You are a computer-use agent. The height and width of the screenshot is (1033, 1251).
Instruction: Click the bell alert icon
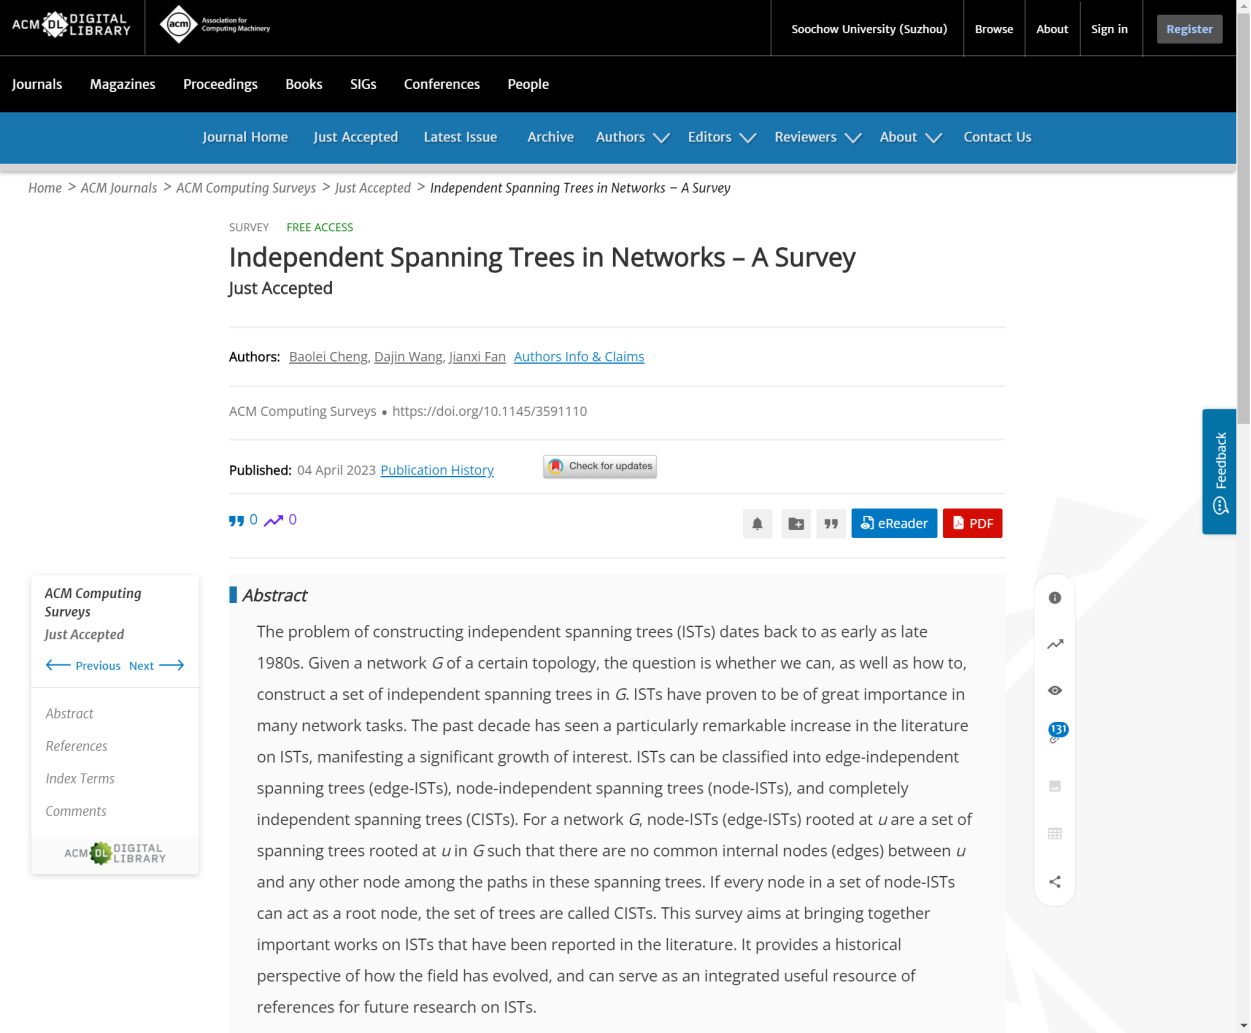click(757, 523)
